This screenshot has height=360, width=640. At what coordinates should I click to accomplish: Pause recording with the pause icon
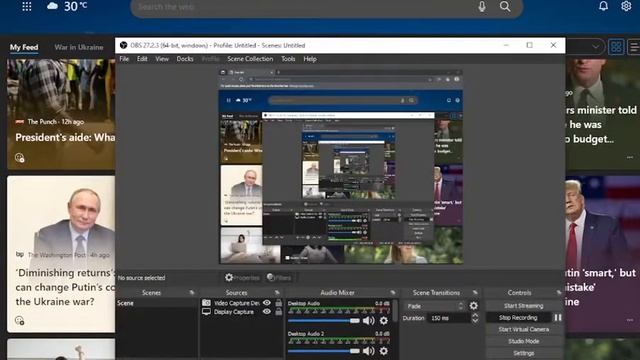pyautogui.click(x=558, y=318)
